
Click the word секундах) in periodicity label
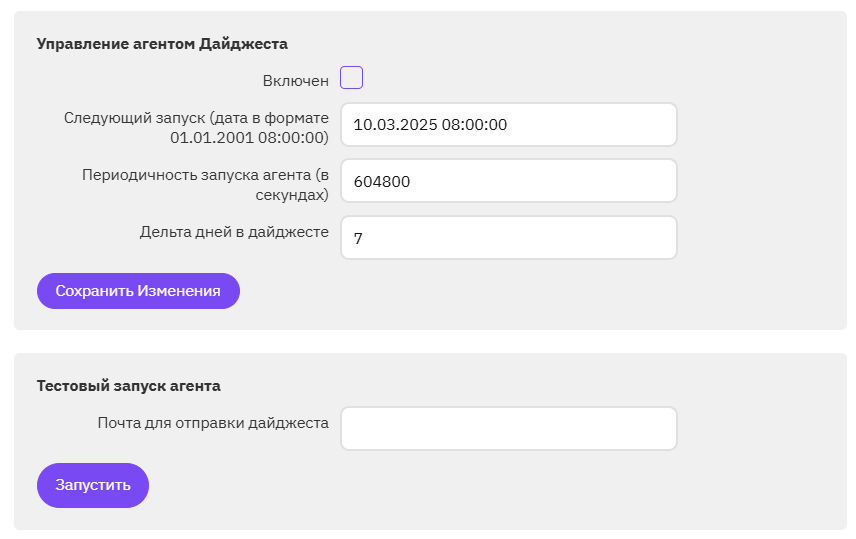pos(292,195)
